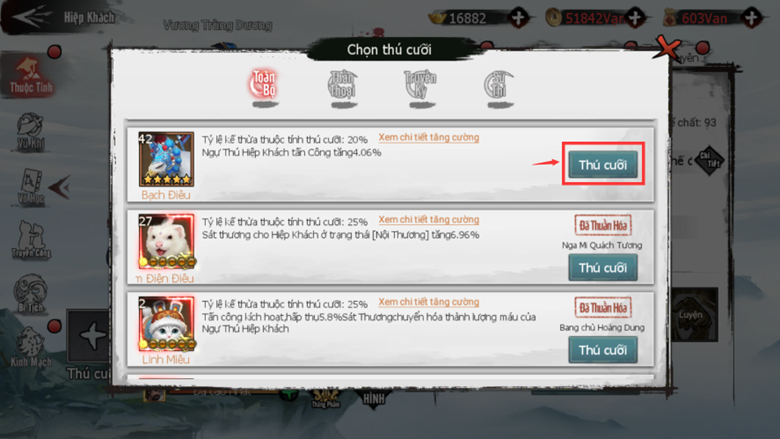Click Thú cưỡi button for Bạch Điêu

coord(603,165)
